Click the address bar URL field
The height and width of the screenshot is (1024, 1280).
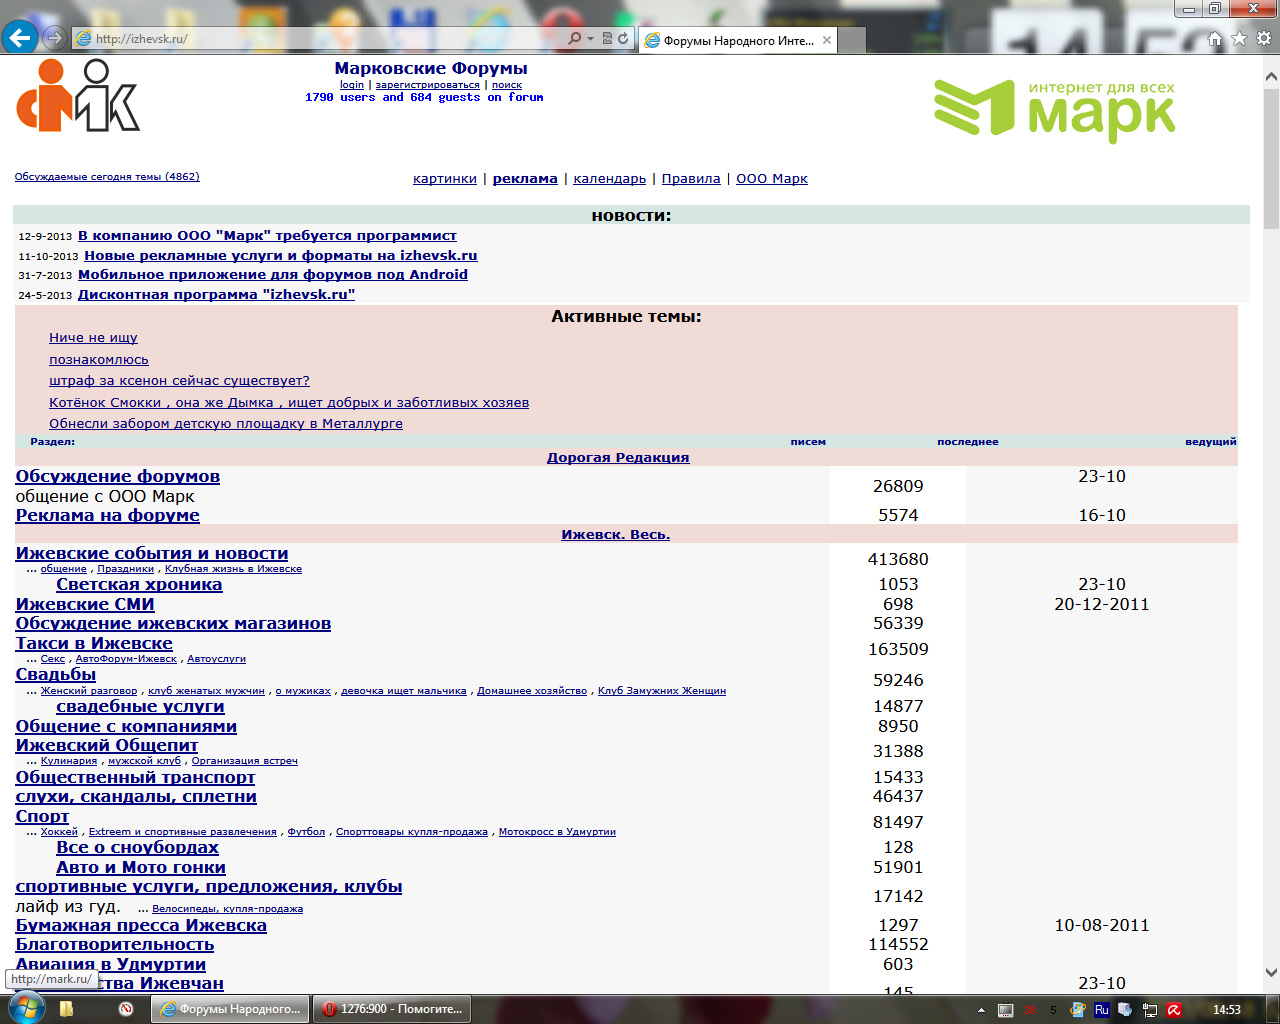[320, 38]
